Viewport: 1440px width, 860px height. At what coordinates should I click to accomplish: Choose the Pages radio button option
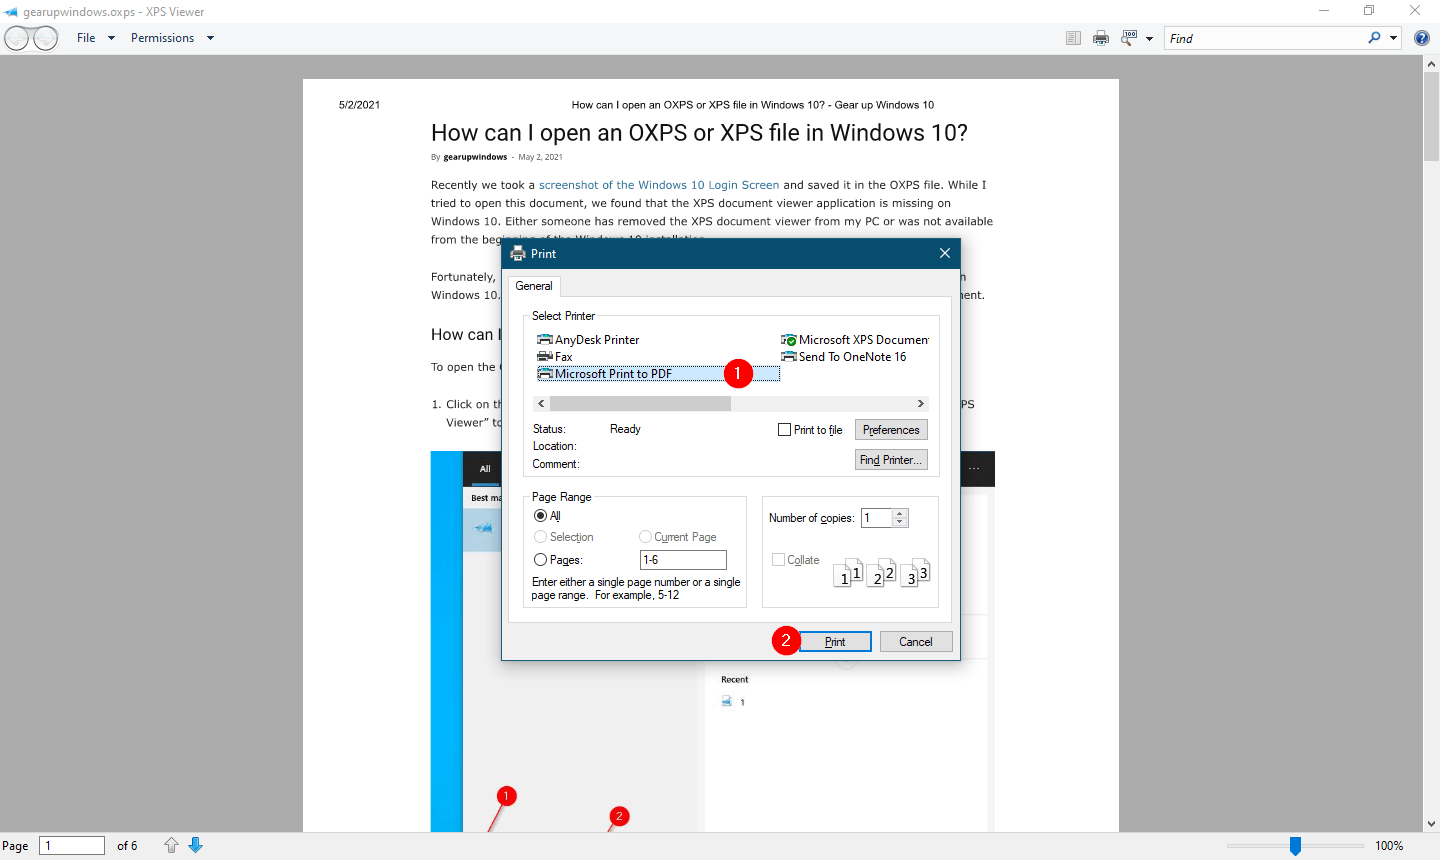[541, 559]
